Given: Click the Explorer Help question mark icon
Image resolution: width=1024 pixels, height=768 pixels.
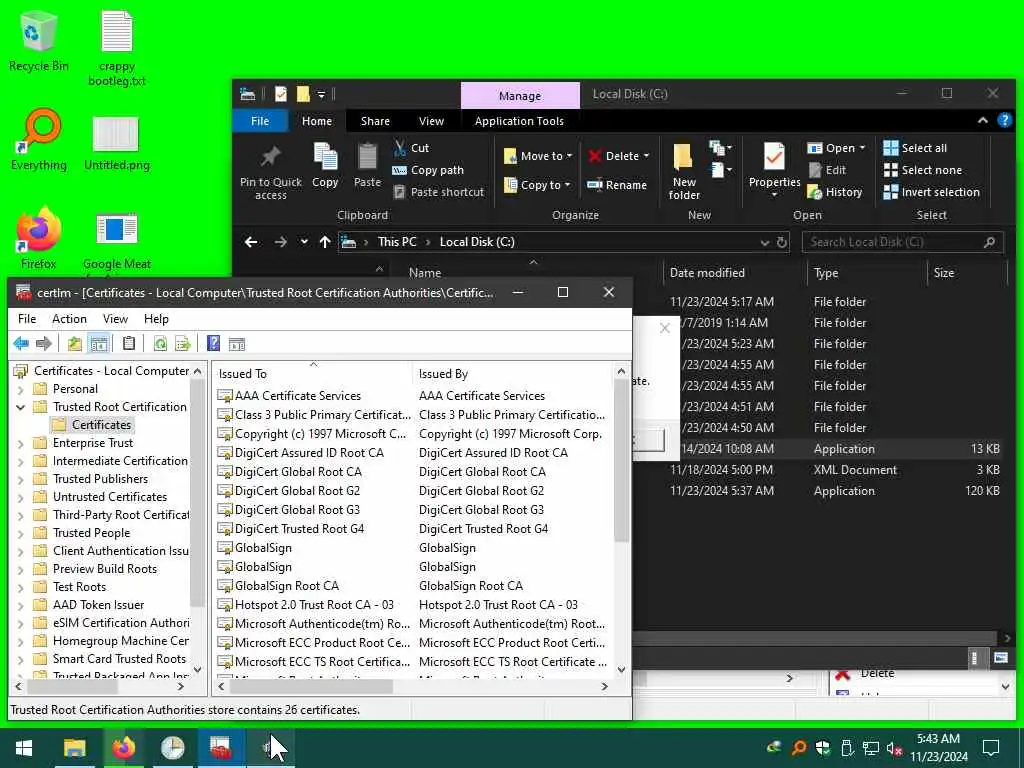Looking at the screenshot, I should (1004, 120).
